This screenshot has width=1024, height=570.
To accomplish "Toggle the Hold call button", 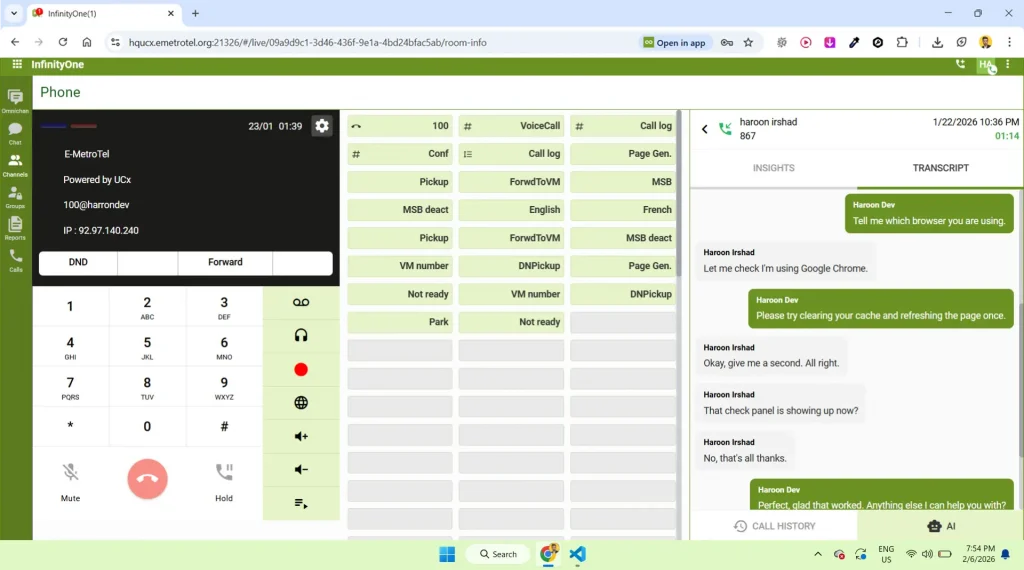I will pos(224,482).
